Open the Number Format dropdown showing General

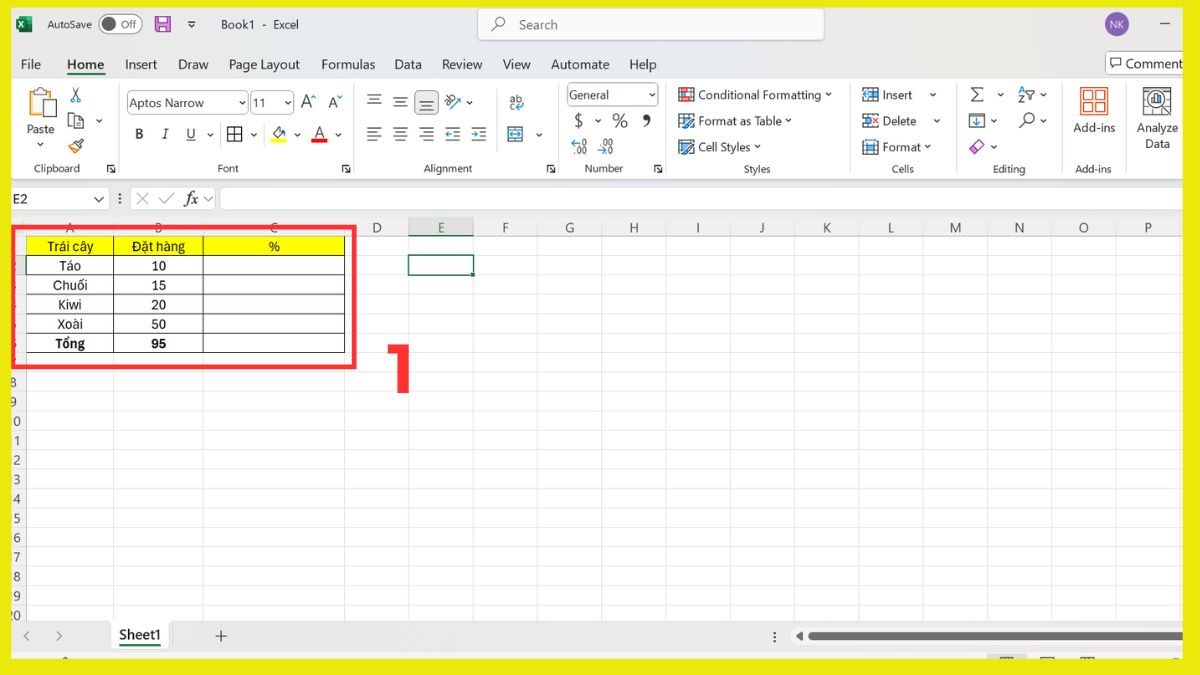611,94
